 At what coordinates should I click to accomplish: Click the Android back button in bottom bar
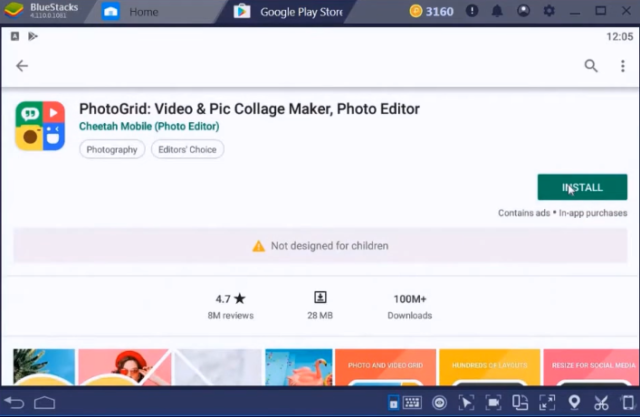pyautogui.click(x=15, y=403)
